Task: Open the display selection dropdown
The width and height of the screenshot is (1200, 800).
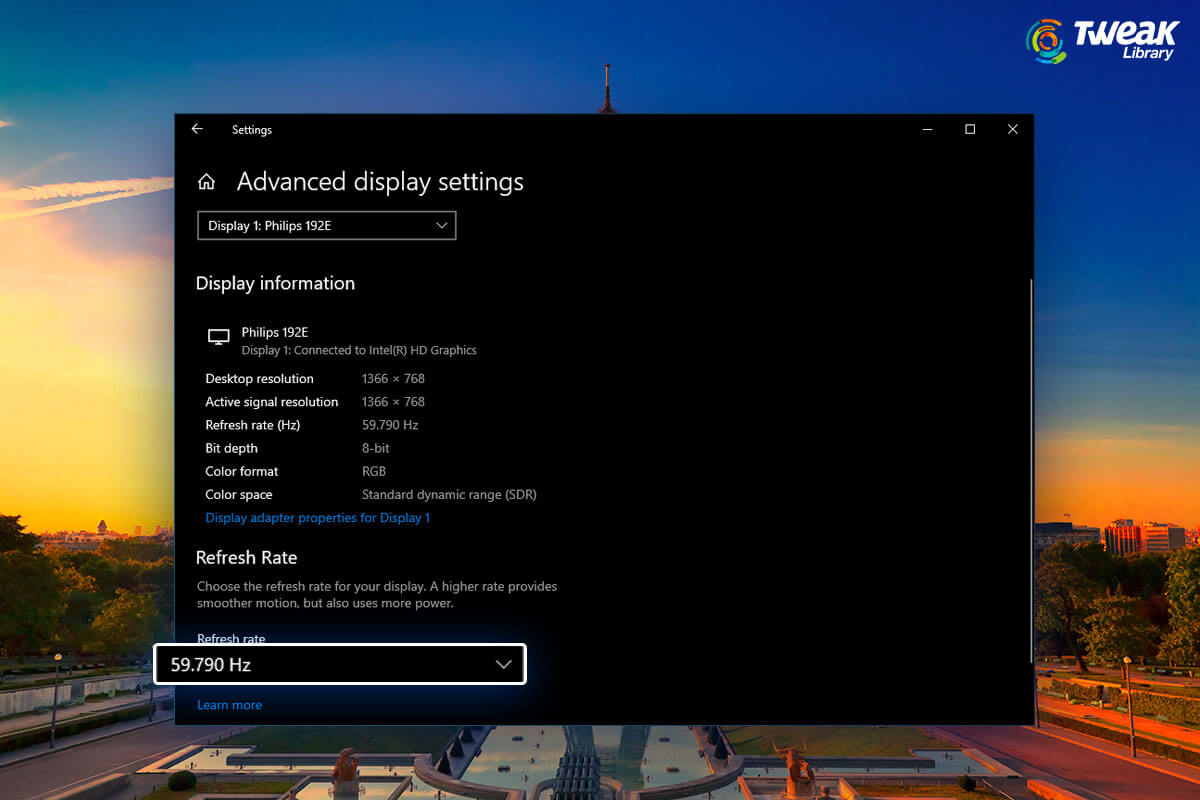Action: pyautogui.click(x=326, y=225)
